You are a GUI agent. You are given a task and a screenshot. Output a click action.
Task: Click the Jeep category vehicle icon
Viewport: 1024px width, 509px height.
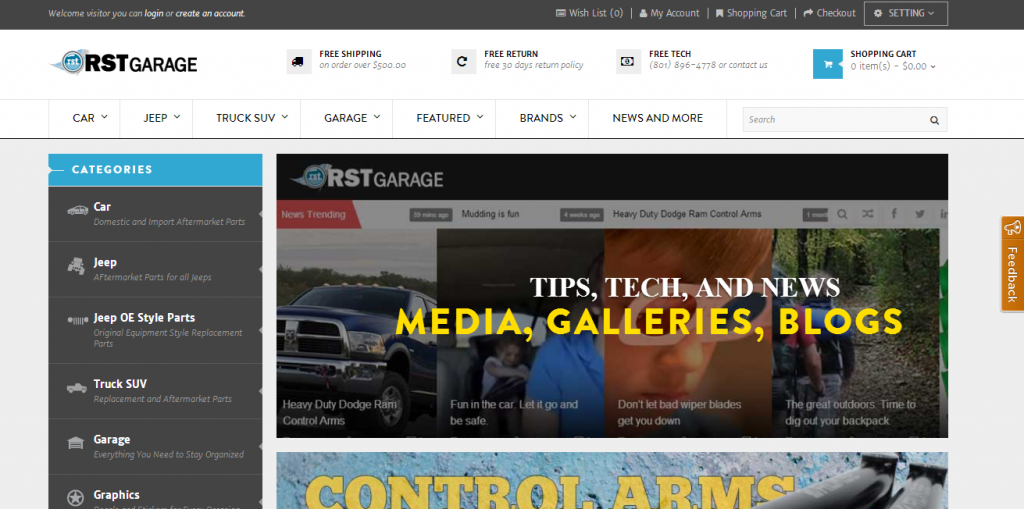coord(76,266)
